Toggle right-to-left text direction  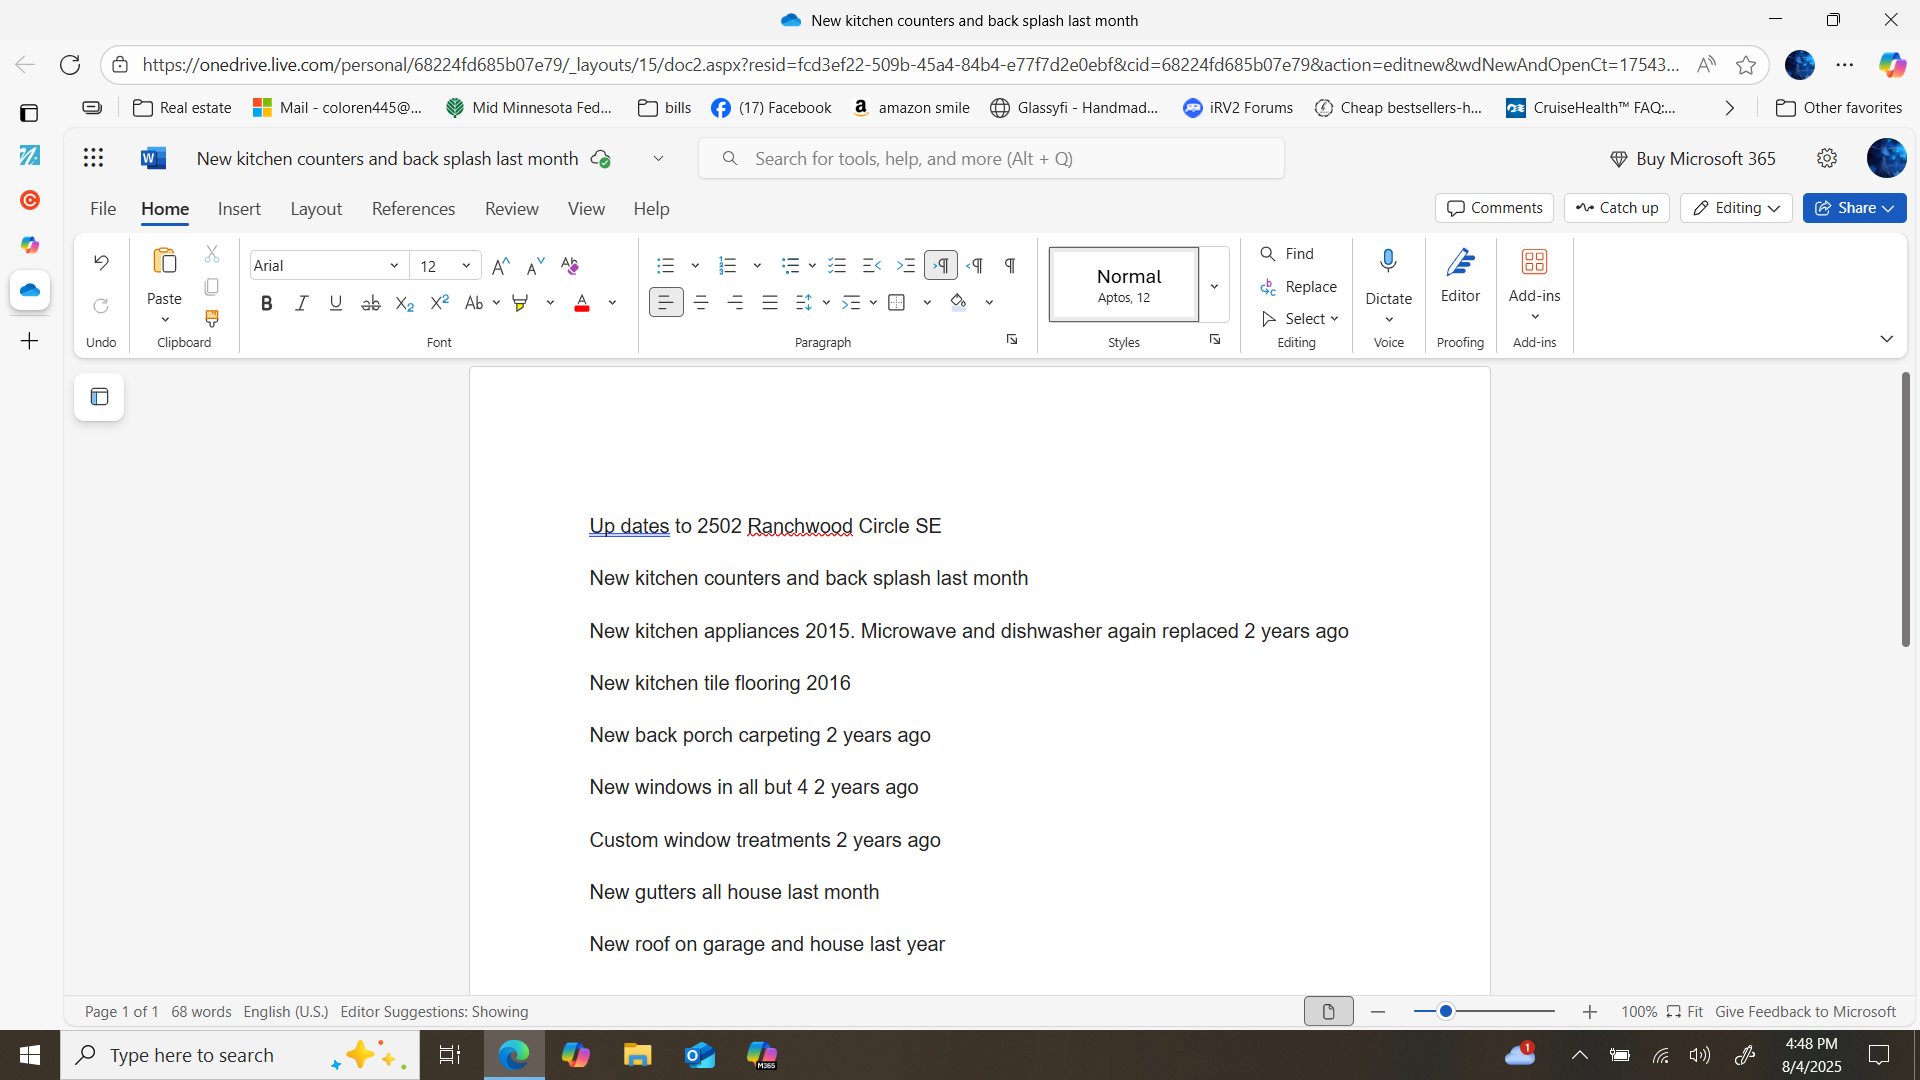point(976,265)
